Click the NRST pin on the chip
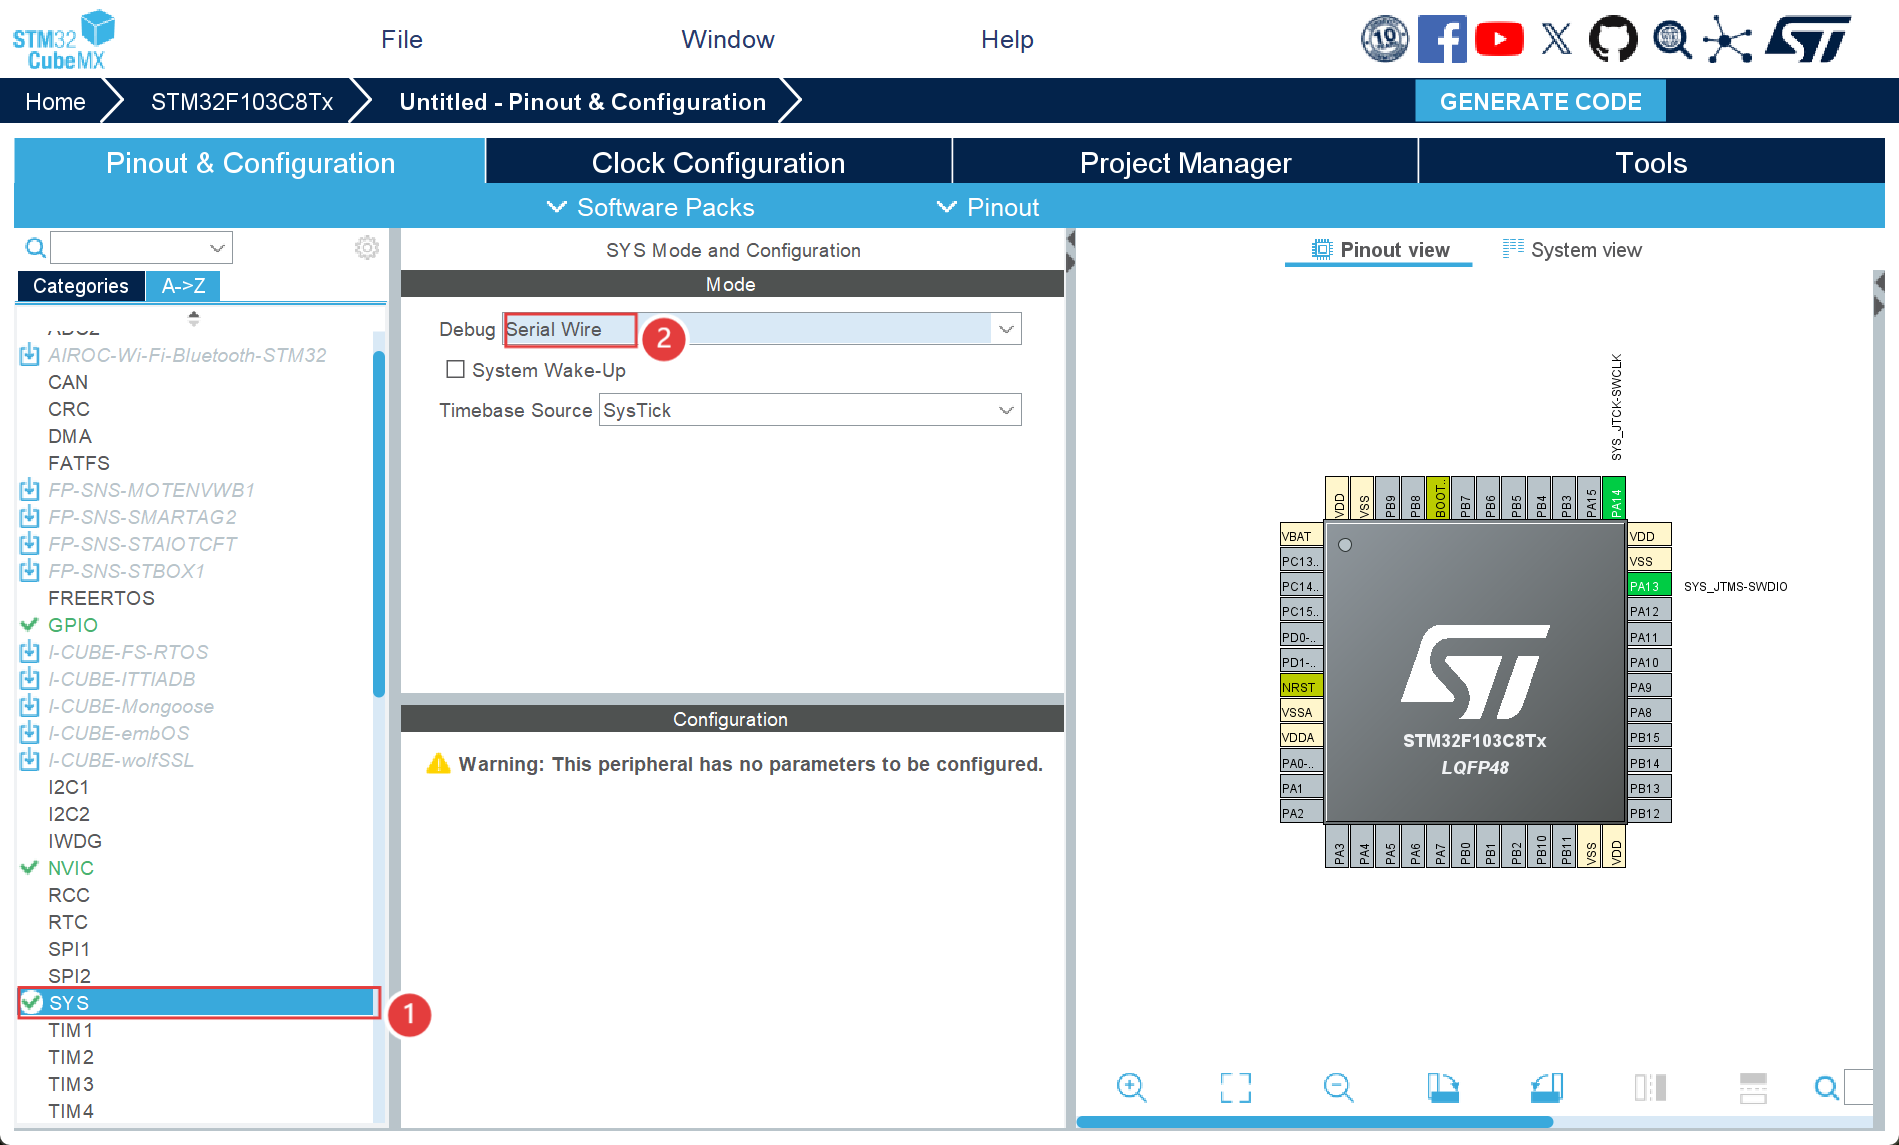This screenshot has height=1145, width=1899. click(x=1301, y=687)
